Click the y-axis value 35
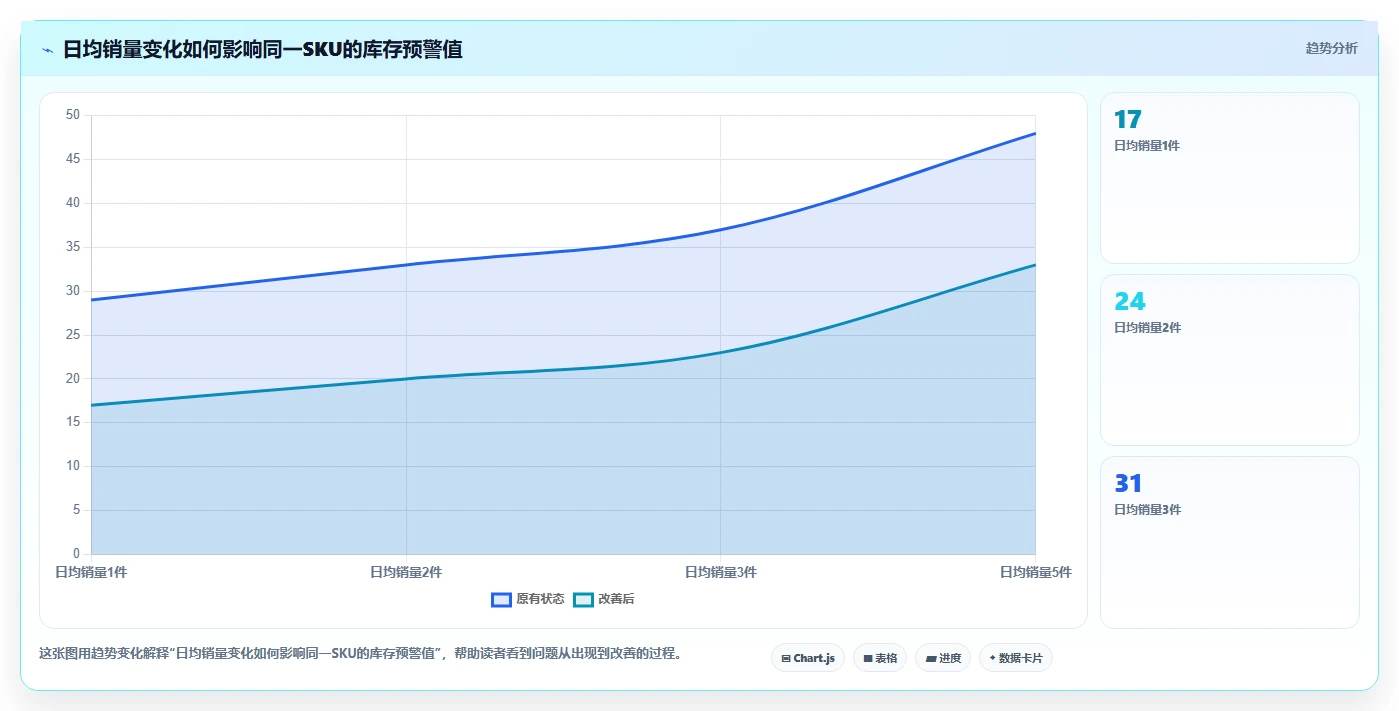 click(x=72, y=247)
